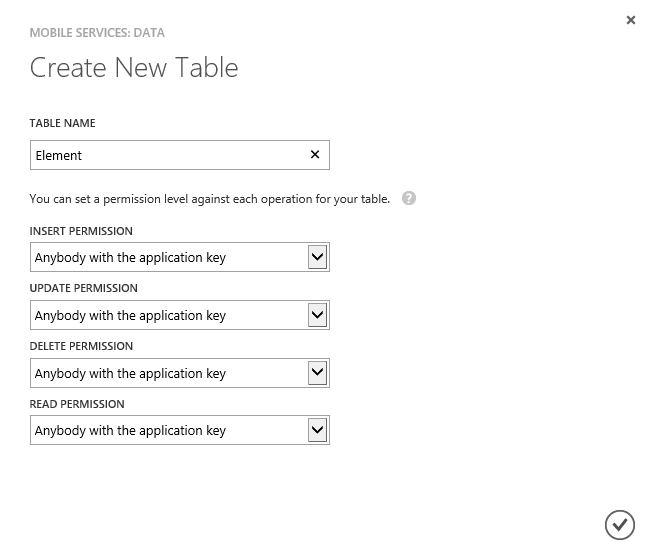The image size is (650, 560).
Task: Click the TABLE NAME label
Action: click(x=63, y=123)
